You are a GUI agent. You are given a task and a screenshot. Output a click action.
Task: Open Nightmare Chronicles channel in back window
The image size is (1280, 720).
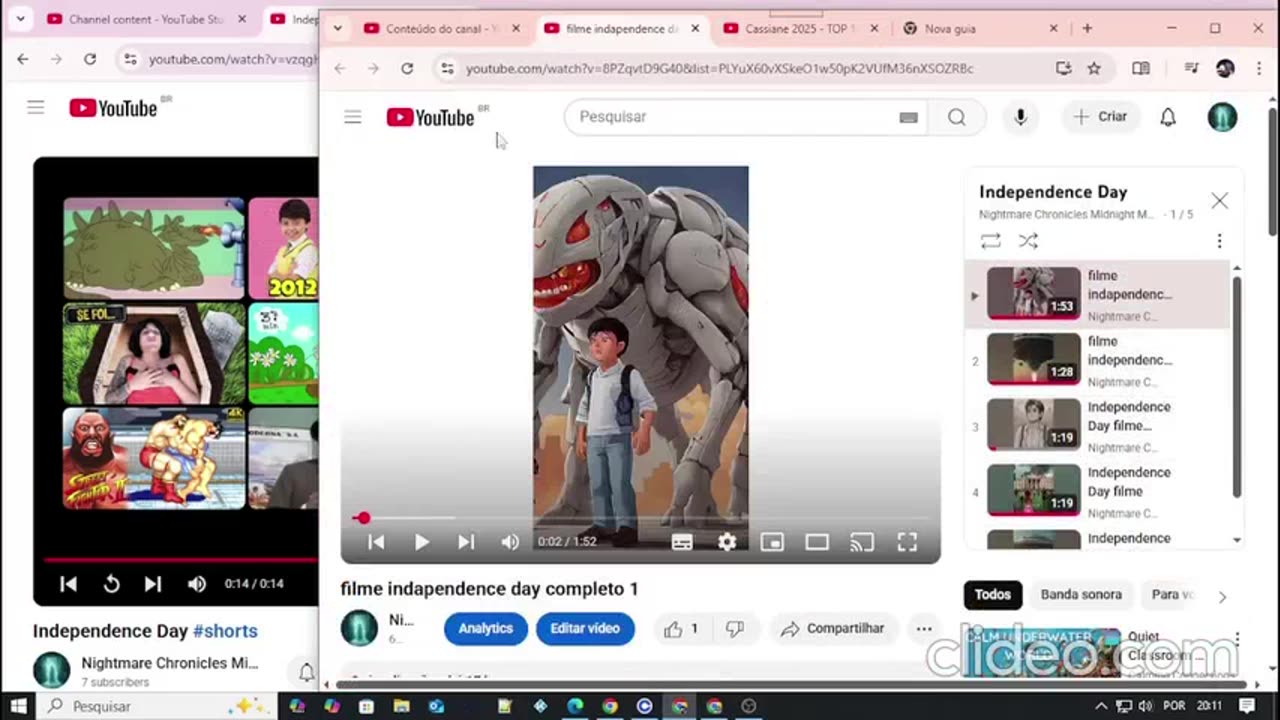pyautogui.click(x=169, y=663)
